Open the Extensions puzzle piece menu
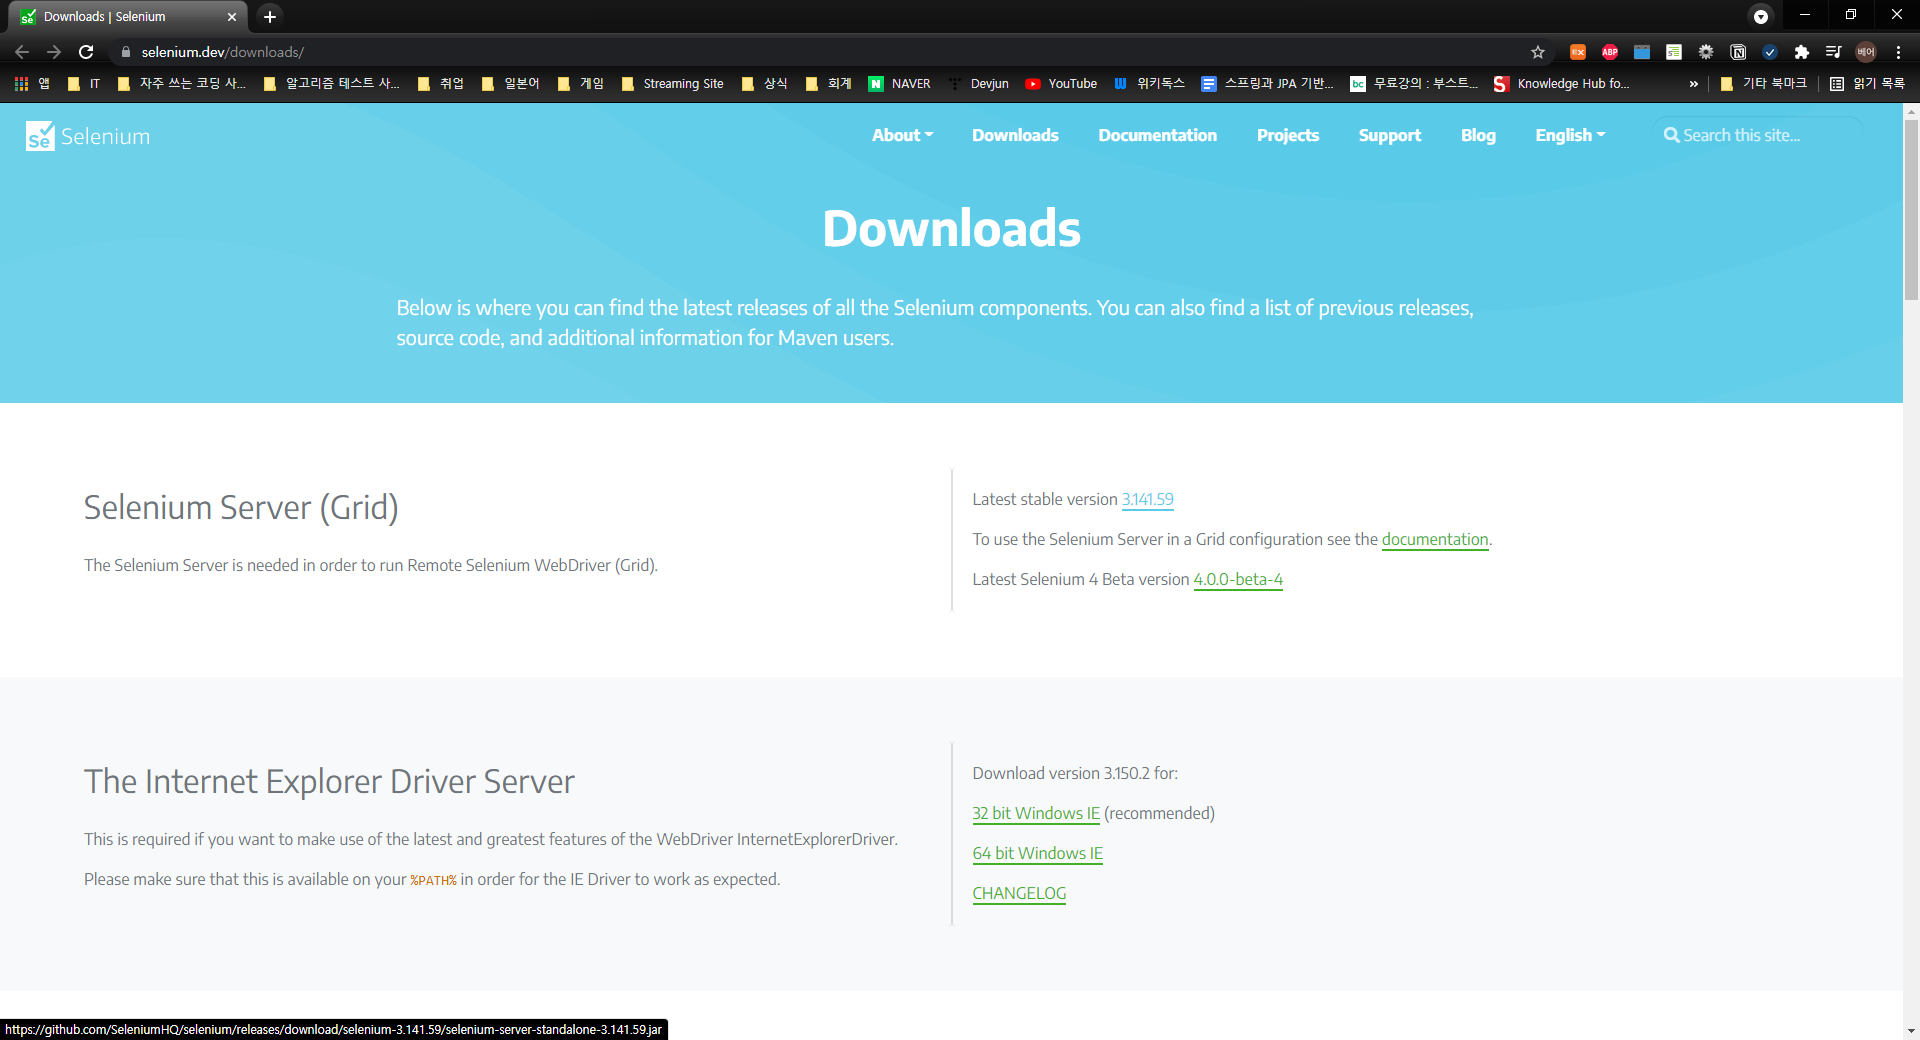This screenshot has width=1920, height=1040. click(x=1802, y=52)
